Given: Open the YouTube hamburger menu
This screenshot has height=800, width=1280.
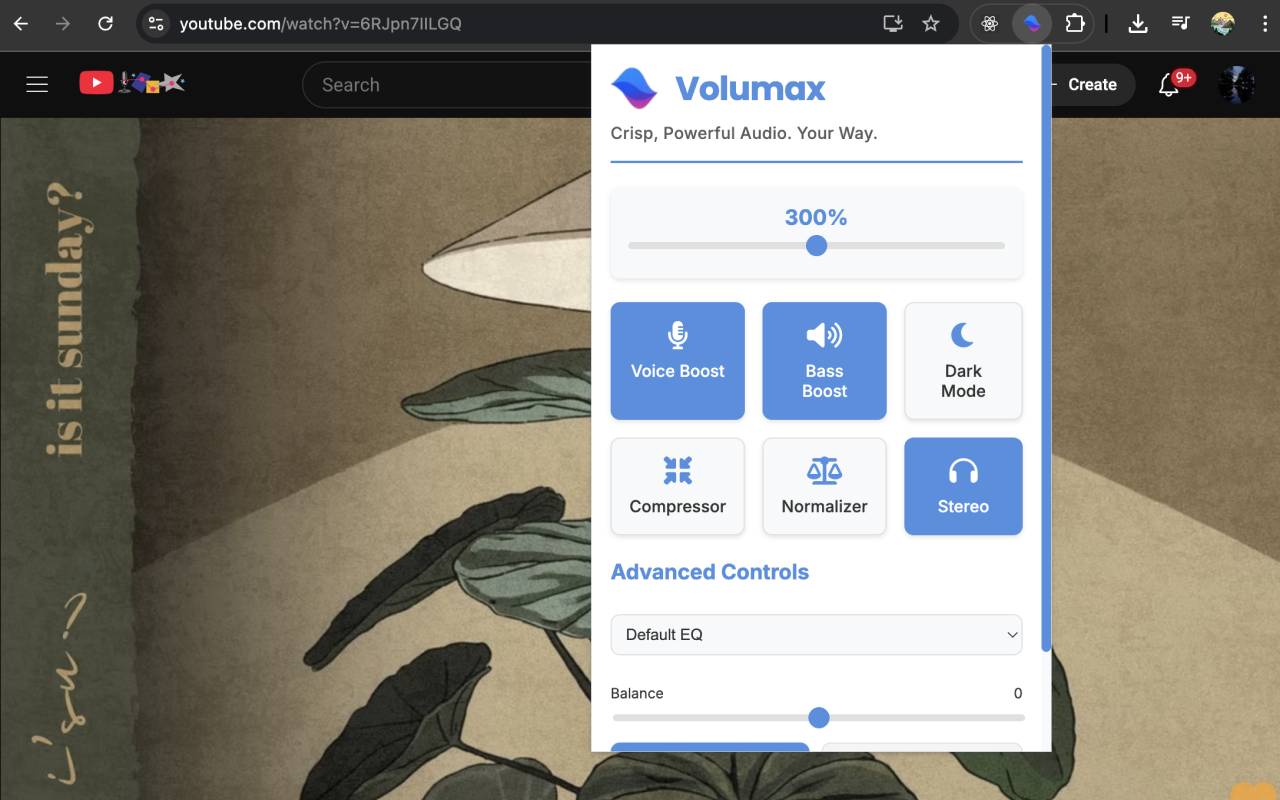Looking at the screenshot, I should point(37,84).
